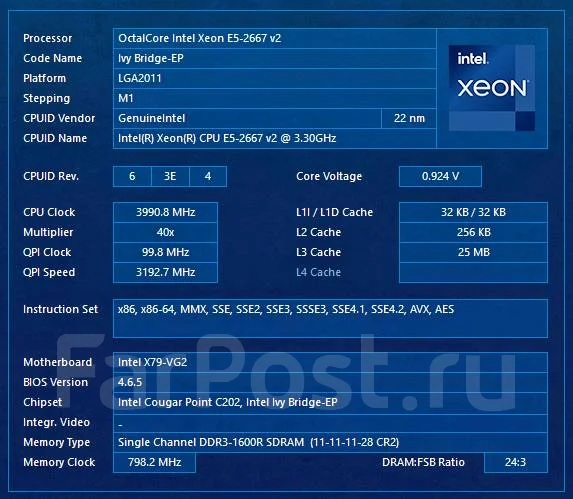
Task: Select the instruction set list text
Action: tap(286, 310)
